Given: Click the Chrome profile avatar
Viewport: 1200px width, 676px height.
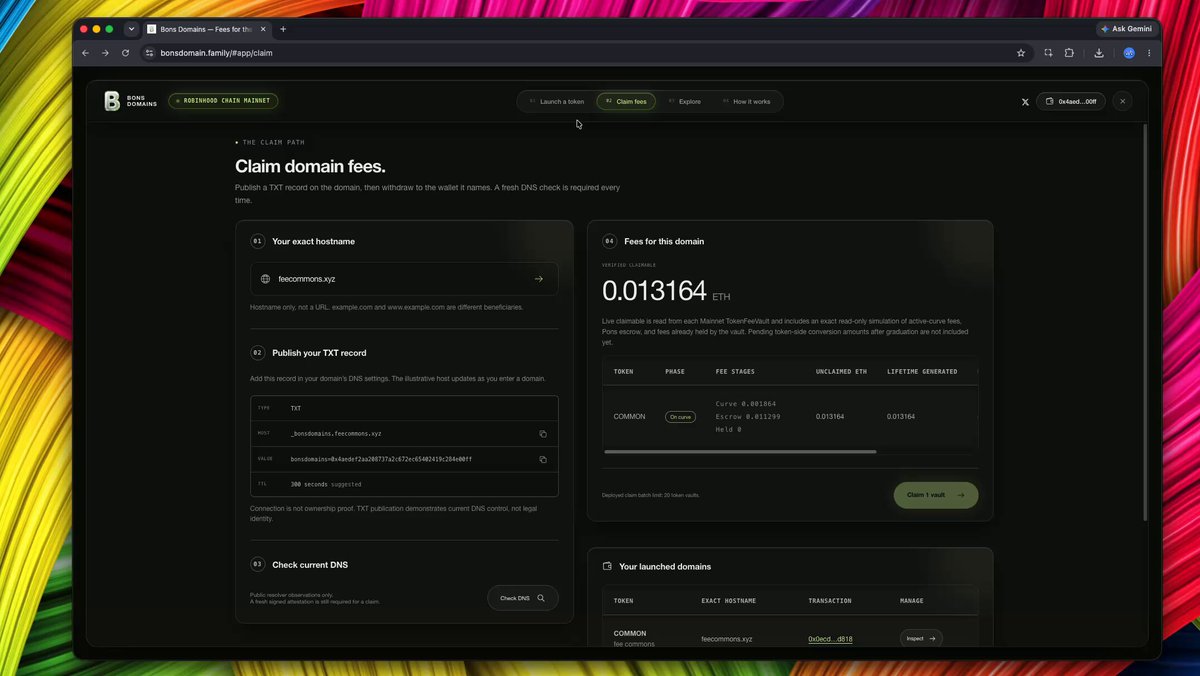Looking at the screenshot, I should pyautogui.click(x=1129, y=53).
